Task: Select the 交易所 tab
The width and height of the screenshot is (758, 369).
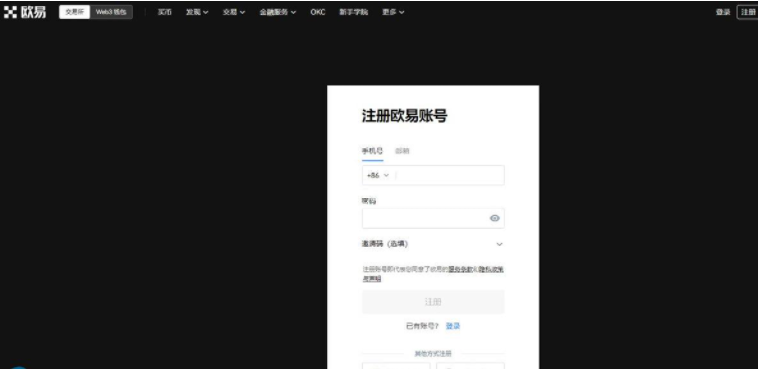Action: pos(74,12)
